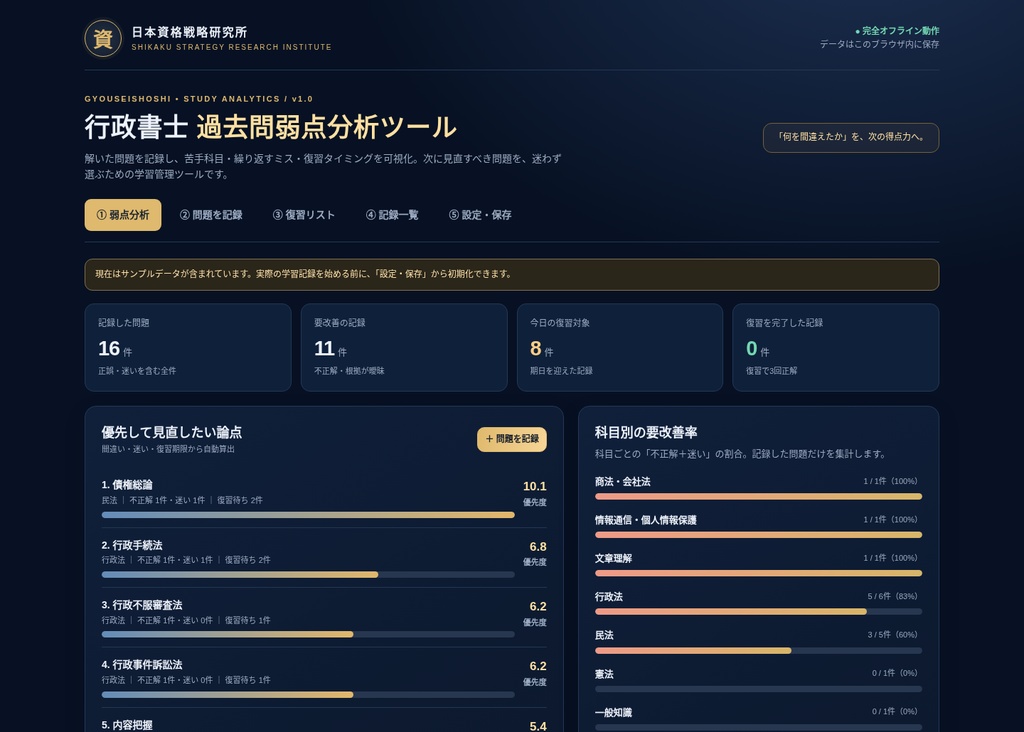1024x732 pixels.
Task: Click the 科目別の要改善率 heading
Action: [x=646, y=432]
